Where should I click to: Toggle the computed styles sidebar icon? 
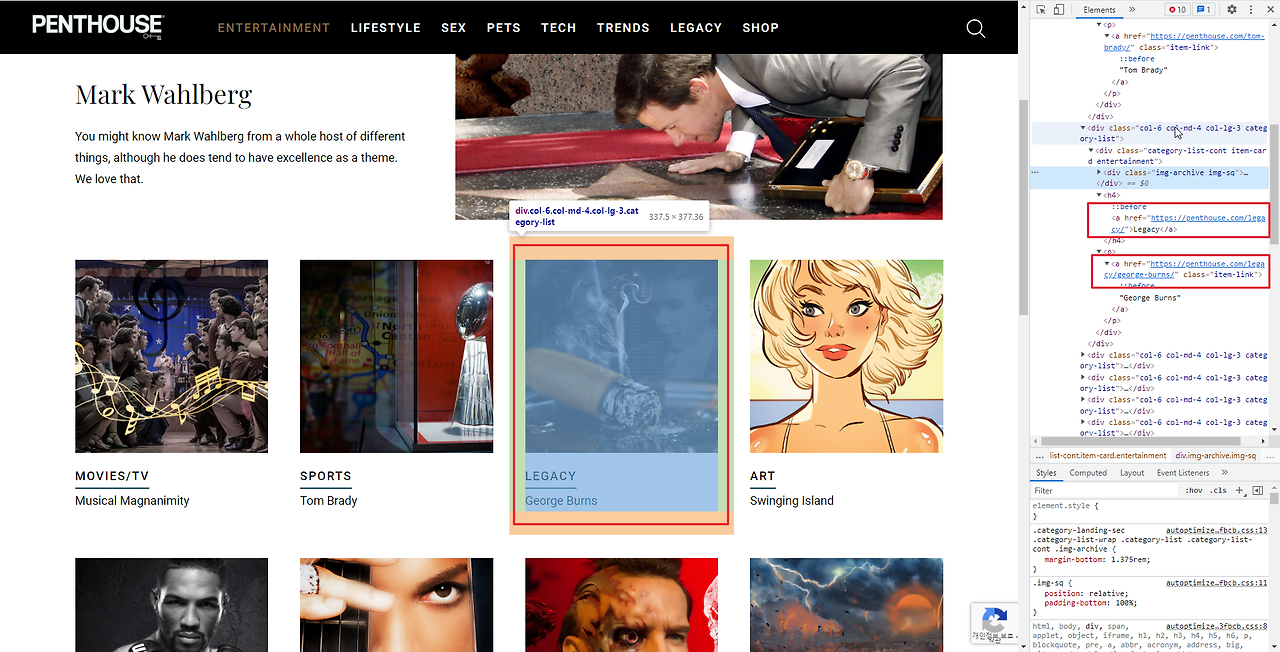pos(1257,491)
